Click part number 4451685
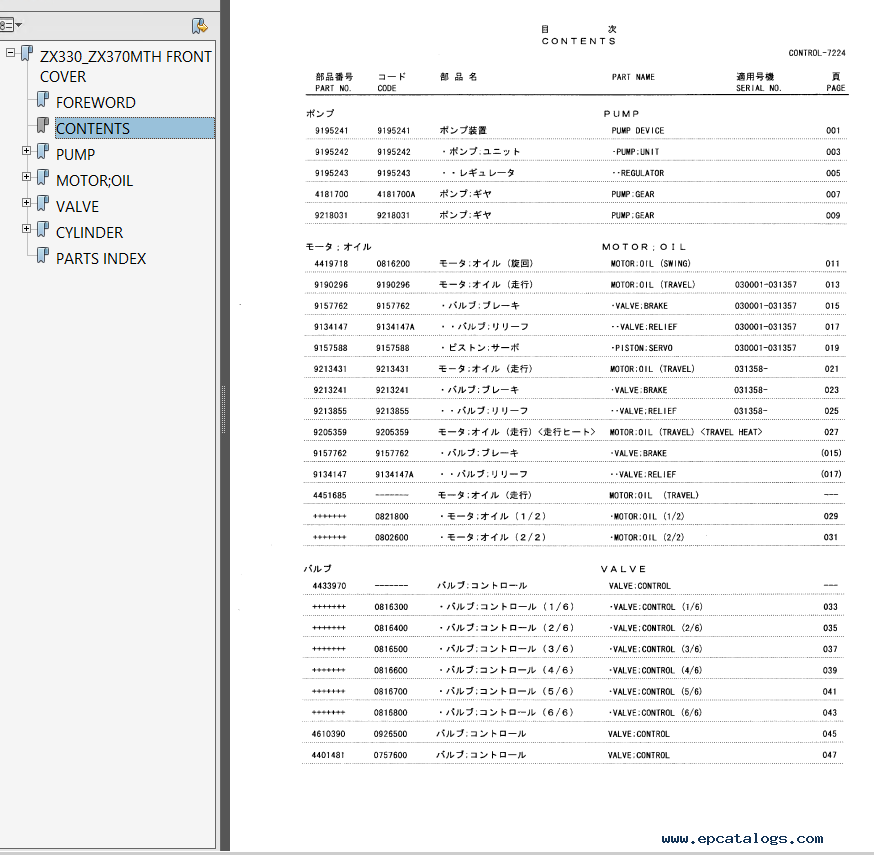 [x=329, y=495]
